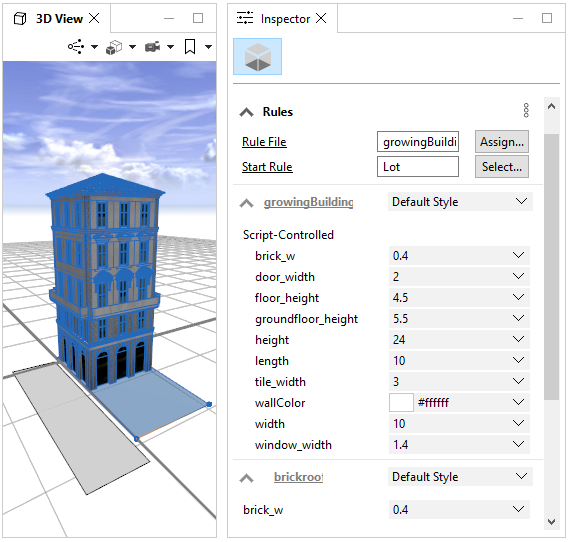The width and height of the screenshot is (569, 542).
Task: Click the door_width attribute label
Action: coord(285,277)
